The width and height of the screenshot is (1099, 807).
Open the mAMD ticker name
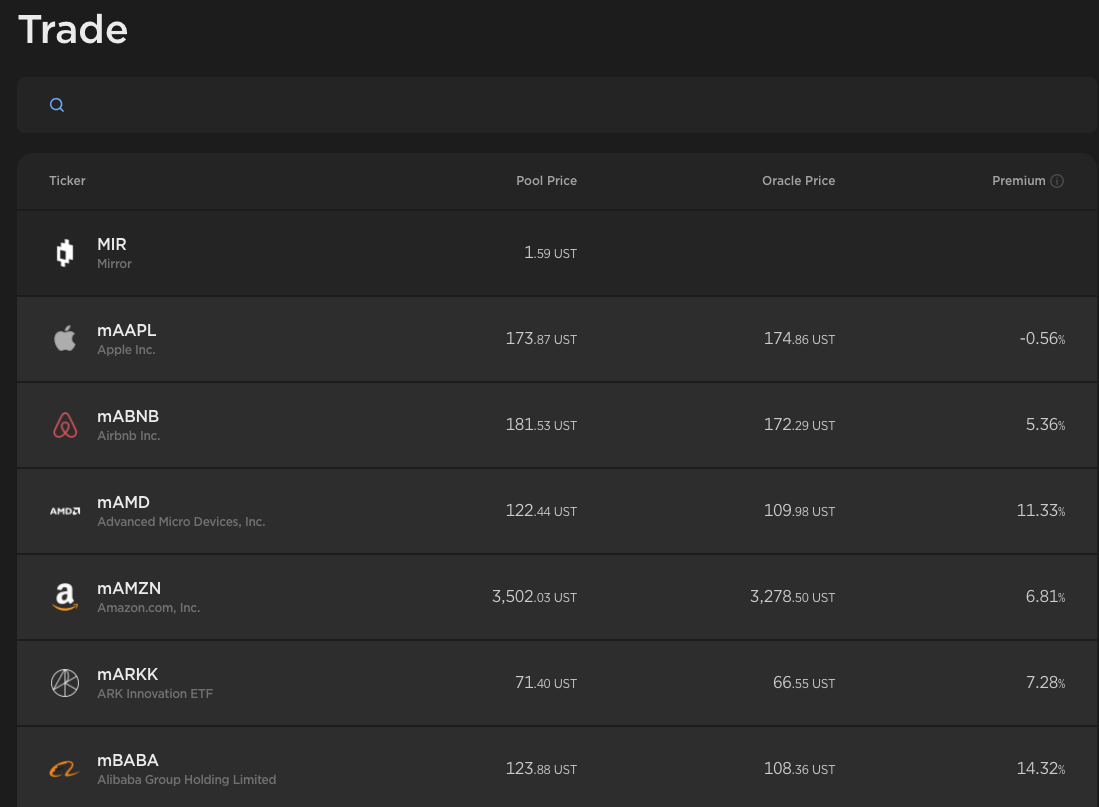(123, 503)
